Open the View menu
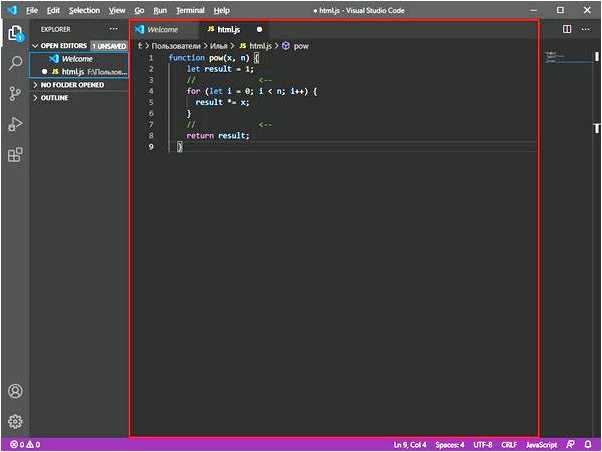 click(x=117, y=10)
